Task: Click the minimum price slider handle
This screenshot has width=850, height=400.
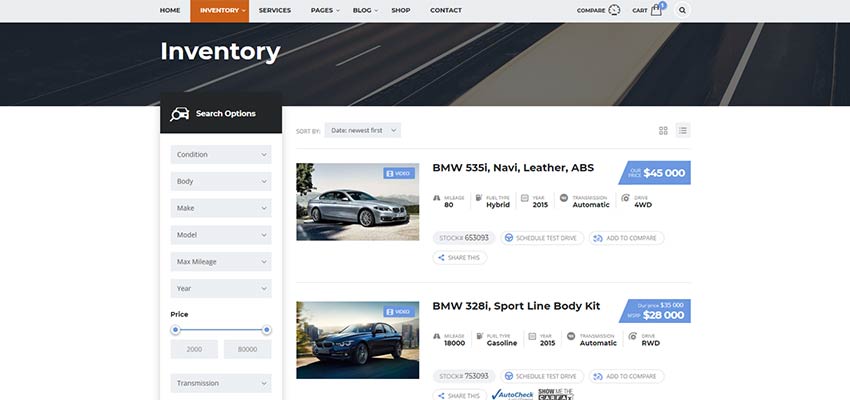Action: point(175,330)
